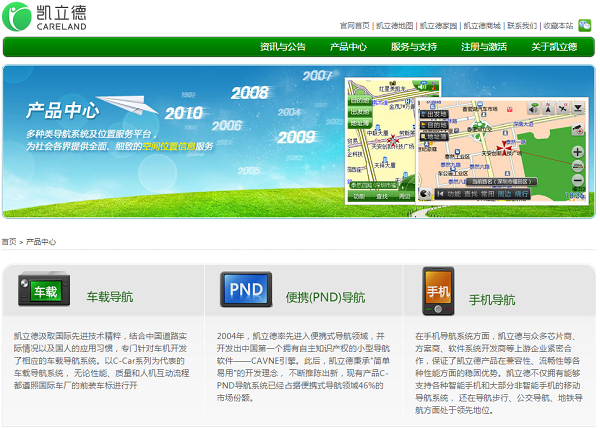
Task: Click the paper airplane graphic in banner
Action: (x=127, y=105)
